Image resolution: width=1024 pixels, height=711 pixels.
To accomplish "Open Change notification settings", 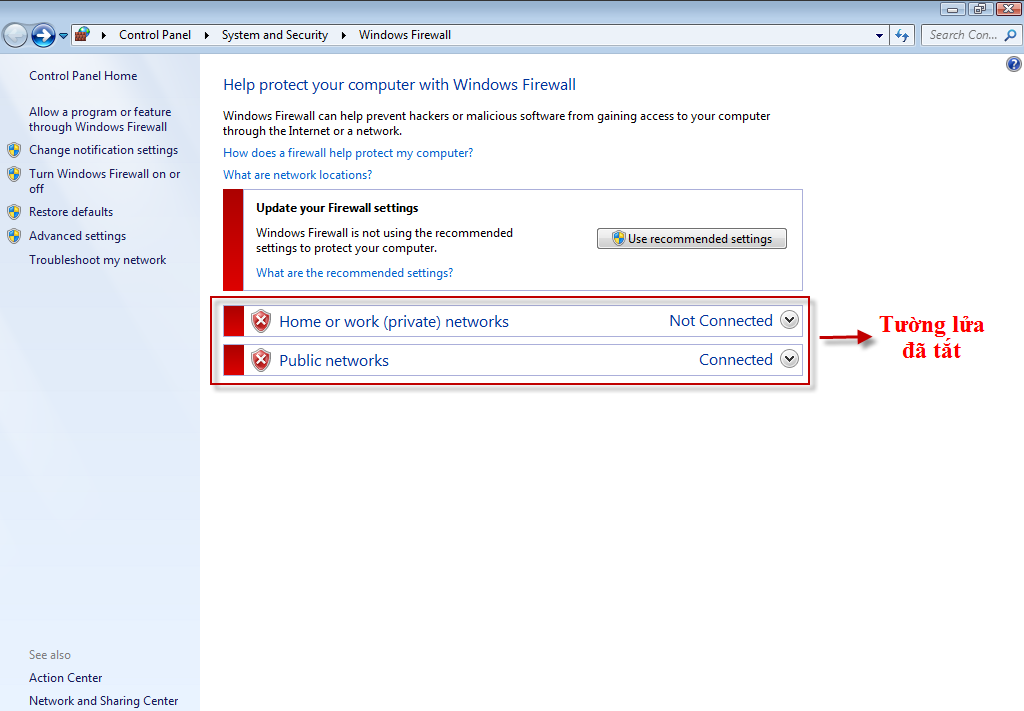I will [103, 150].
